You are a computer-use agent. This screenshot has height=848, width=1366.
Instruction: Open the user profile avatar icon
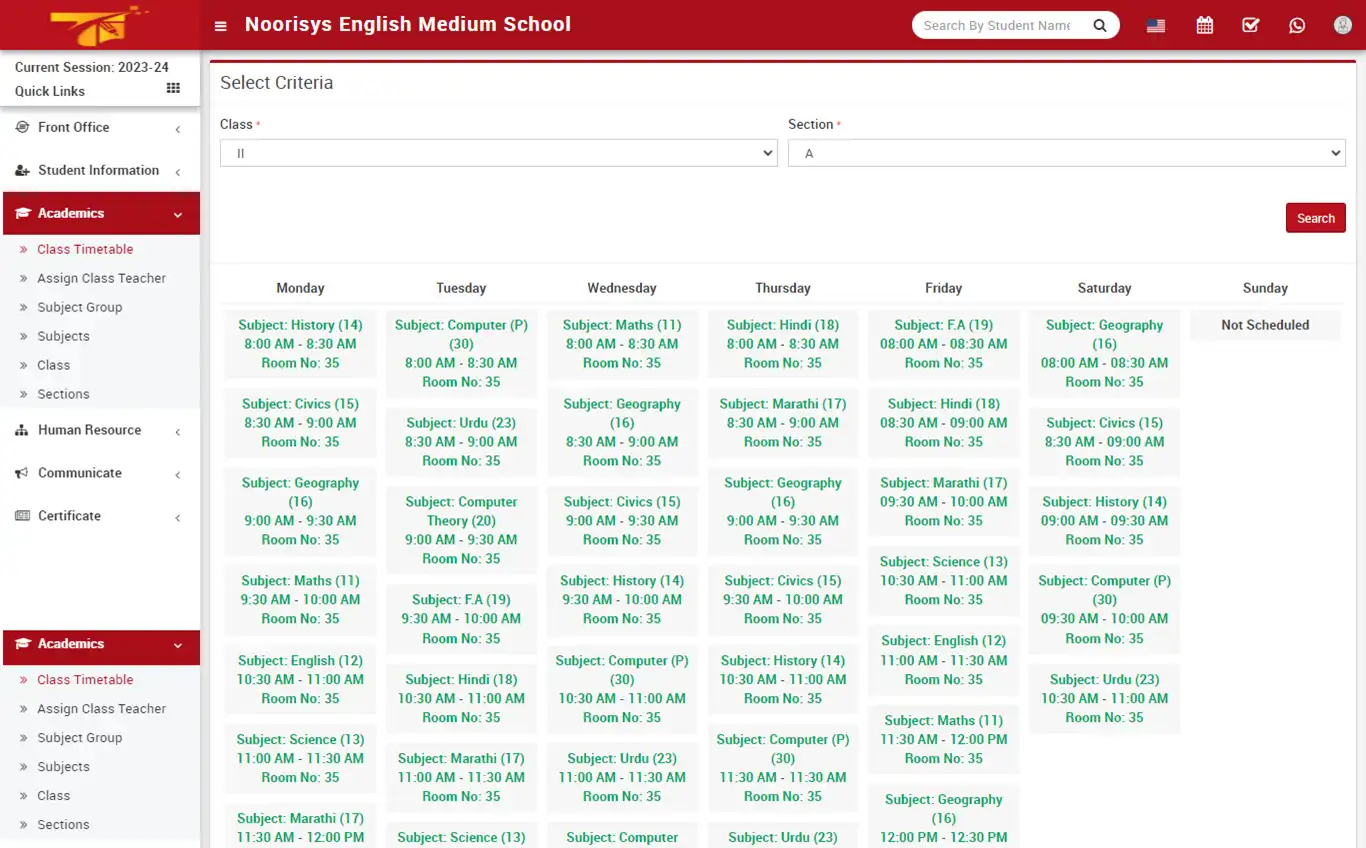(1342, 25)
